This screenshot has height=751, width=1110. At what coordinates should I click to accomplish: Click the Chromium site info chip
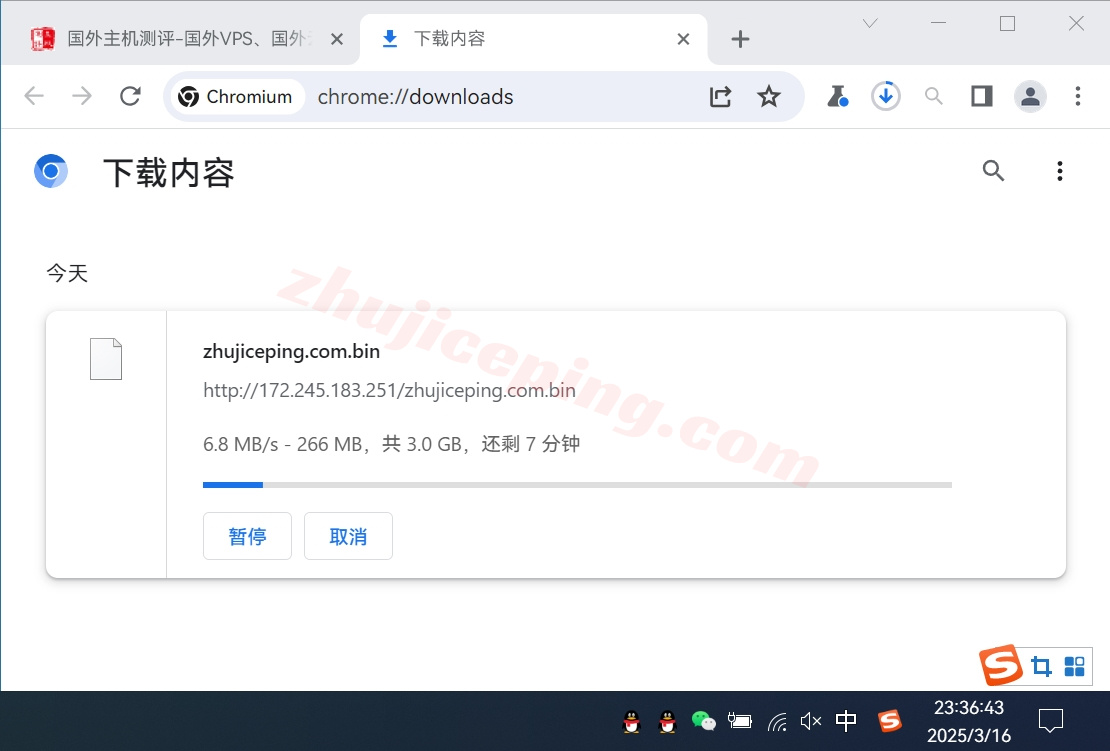236,96
